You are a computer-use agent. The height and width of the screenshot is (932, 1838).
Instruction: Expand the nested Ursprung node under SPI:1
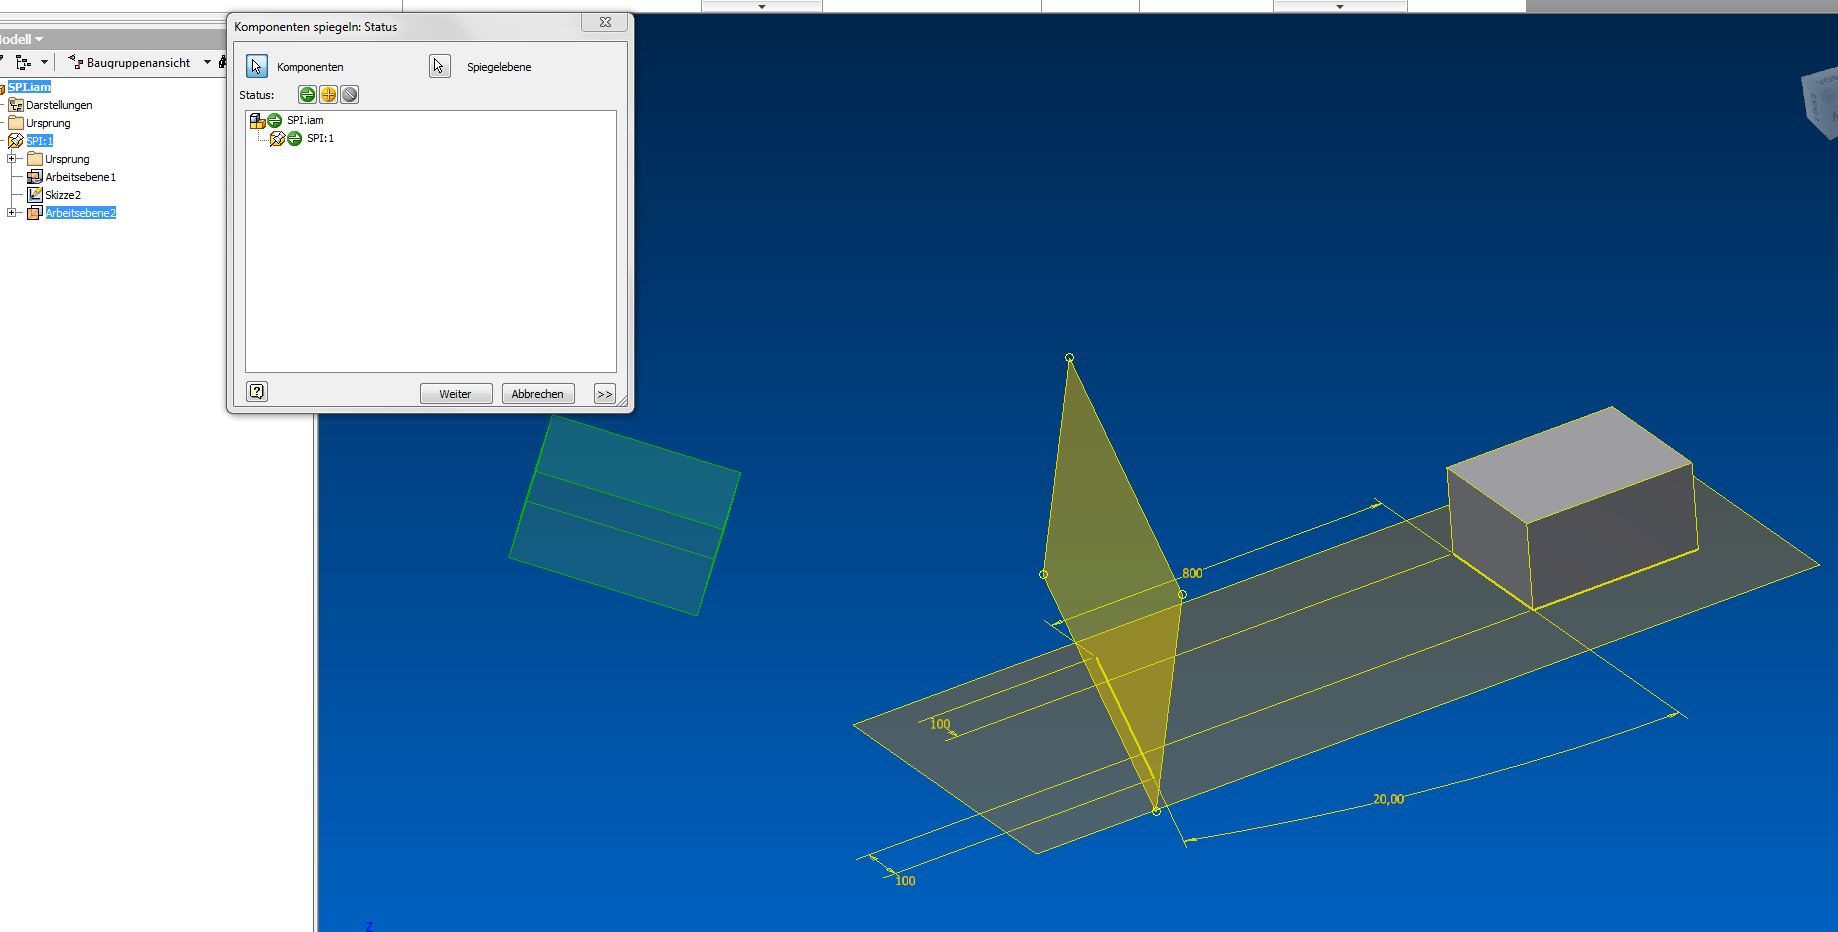[x=11, y=159]
